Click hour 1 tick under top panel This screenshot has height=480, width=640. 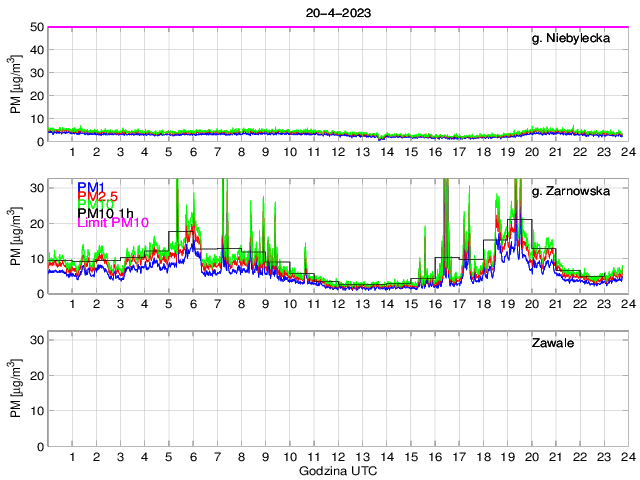point(72,152)
